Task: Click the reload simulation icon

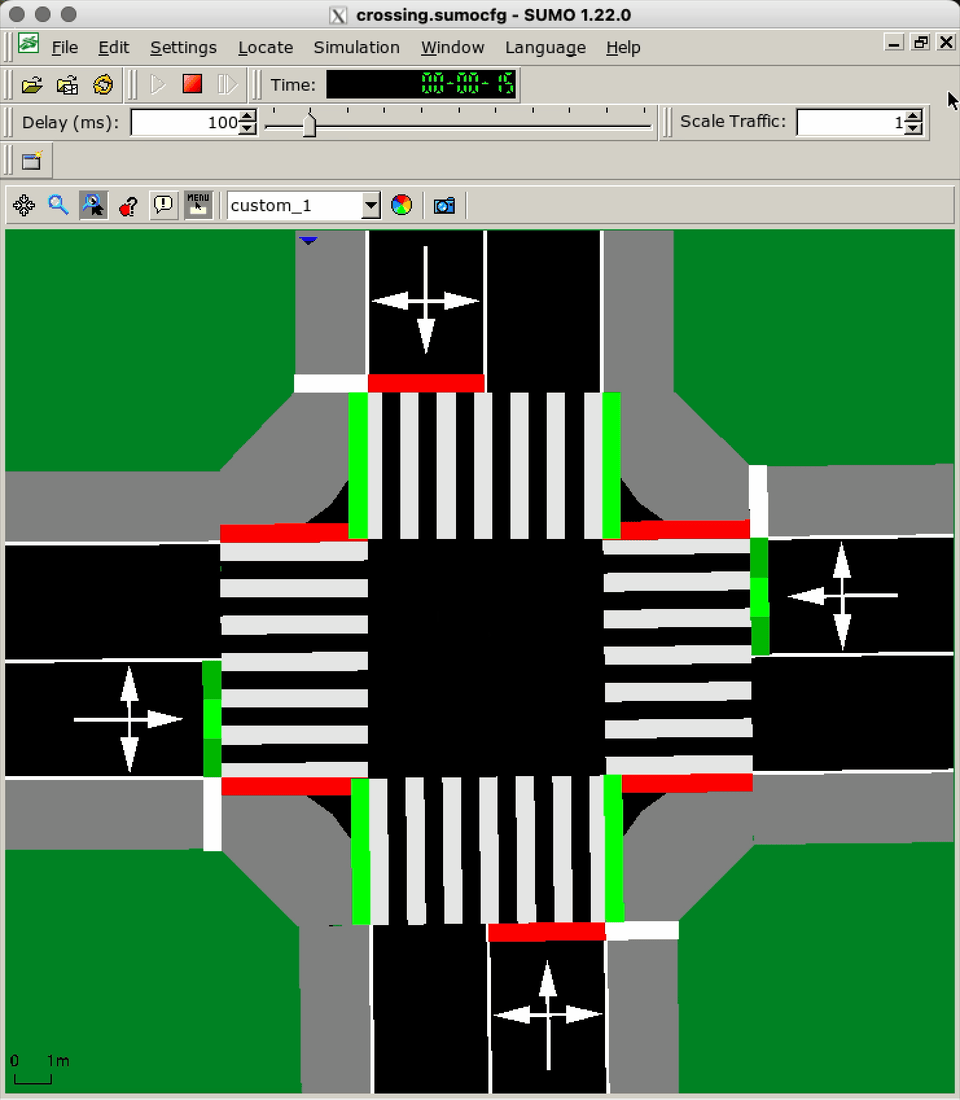Action: click(103, 85)
